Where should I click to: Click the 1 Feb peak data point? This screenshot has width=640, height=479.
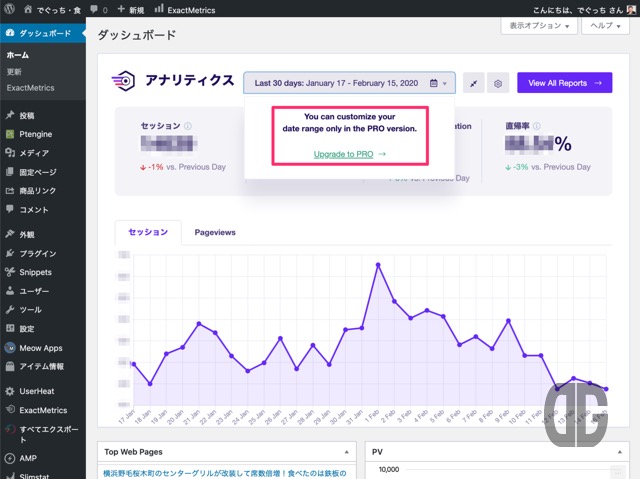(378, 265)
